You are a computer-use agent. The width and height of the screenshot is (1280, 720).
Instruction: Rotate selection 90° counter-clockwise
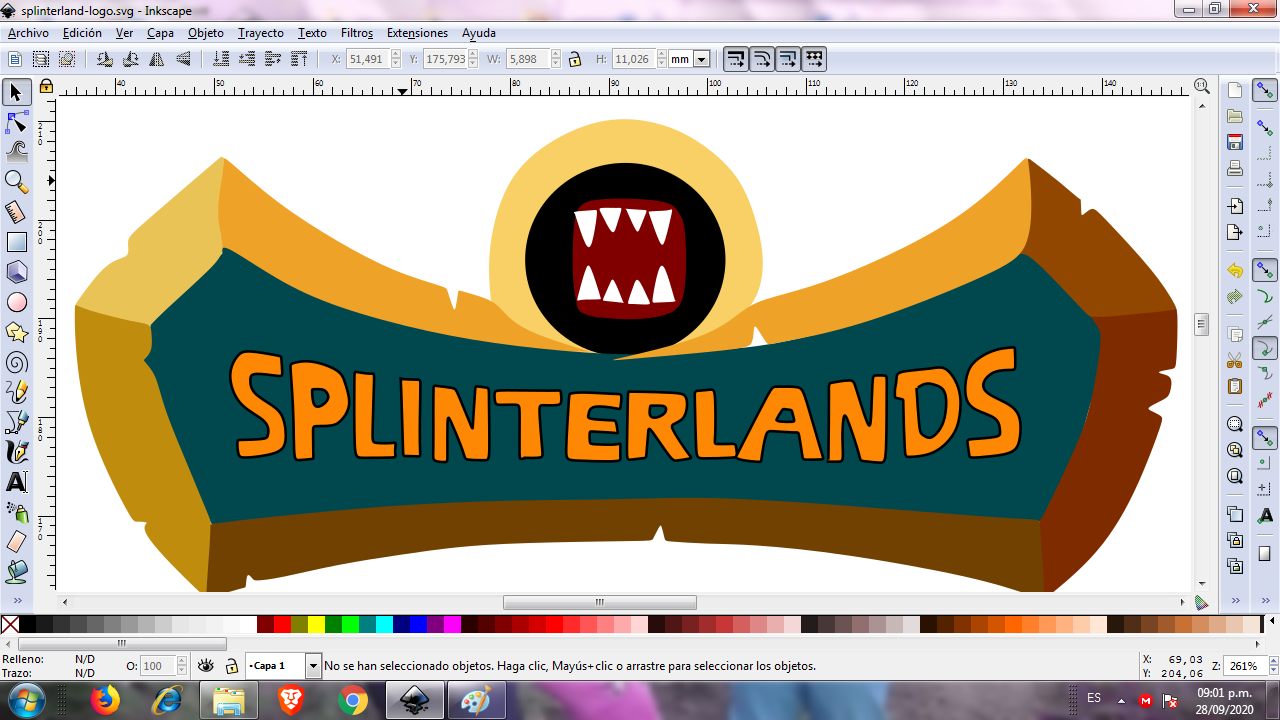coord(105,59)
